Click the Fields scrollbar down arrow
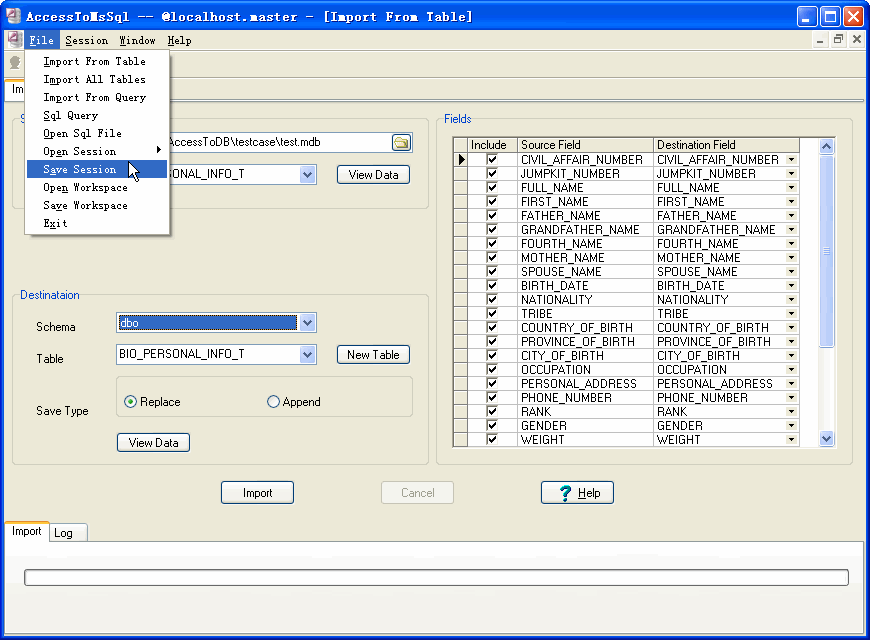 (x=826, y=439)
